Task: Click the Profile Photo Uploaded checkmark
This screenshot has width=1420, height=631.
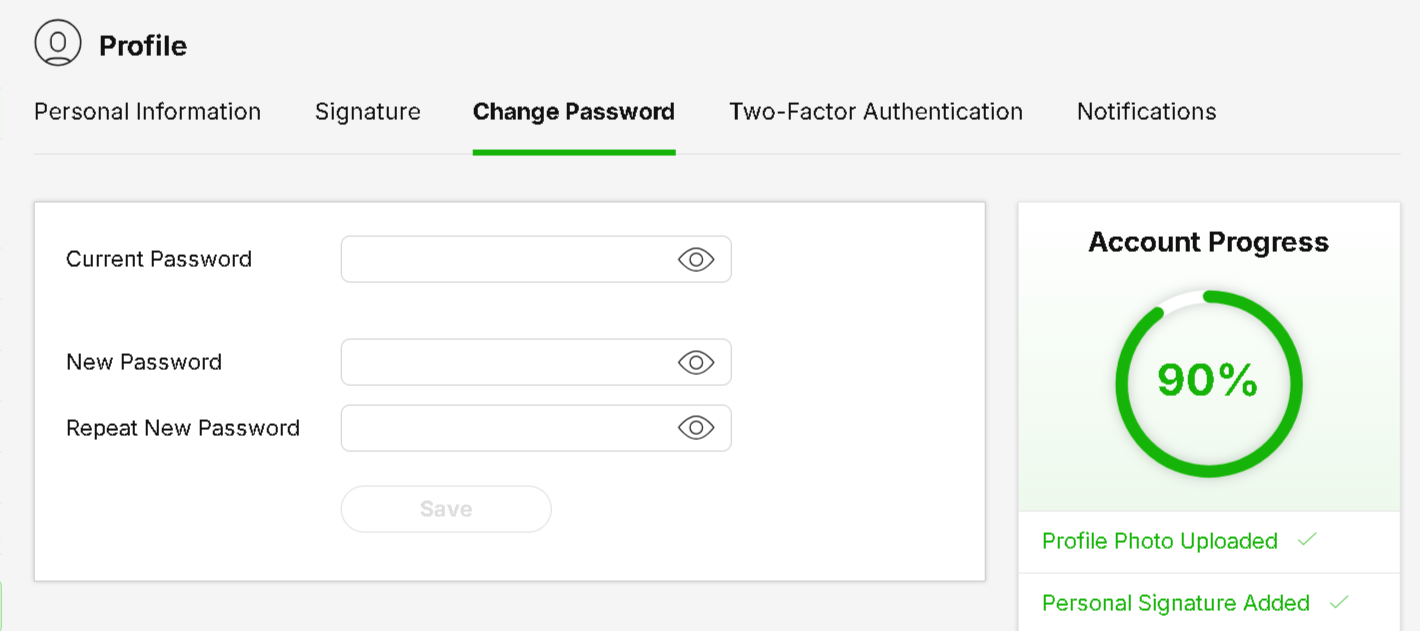Action: (x=1307, y=540)
